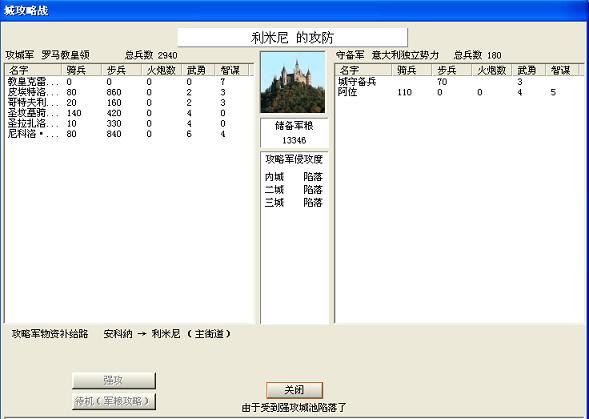This screenshot has width=589, height=419.
Task: Sort attackers by 智谋 column header
Action: click(x=231, y=70)
